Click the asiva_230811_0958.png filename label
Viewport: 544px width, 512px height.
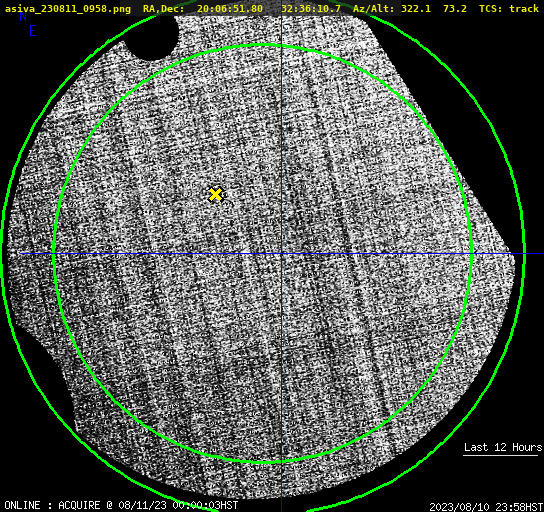click(68, 8)
